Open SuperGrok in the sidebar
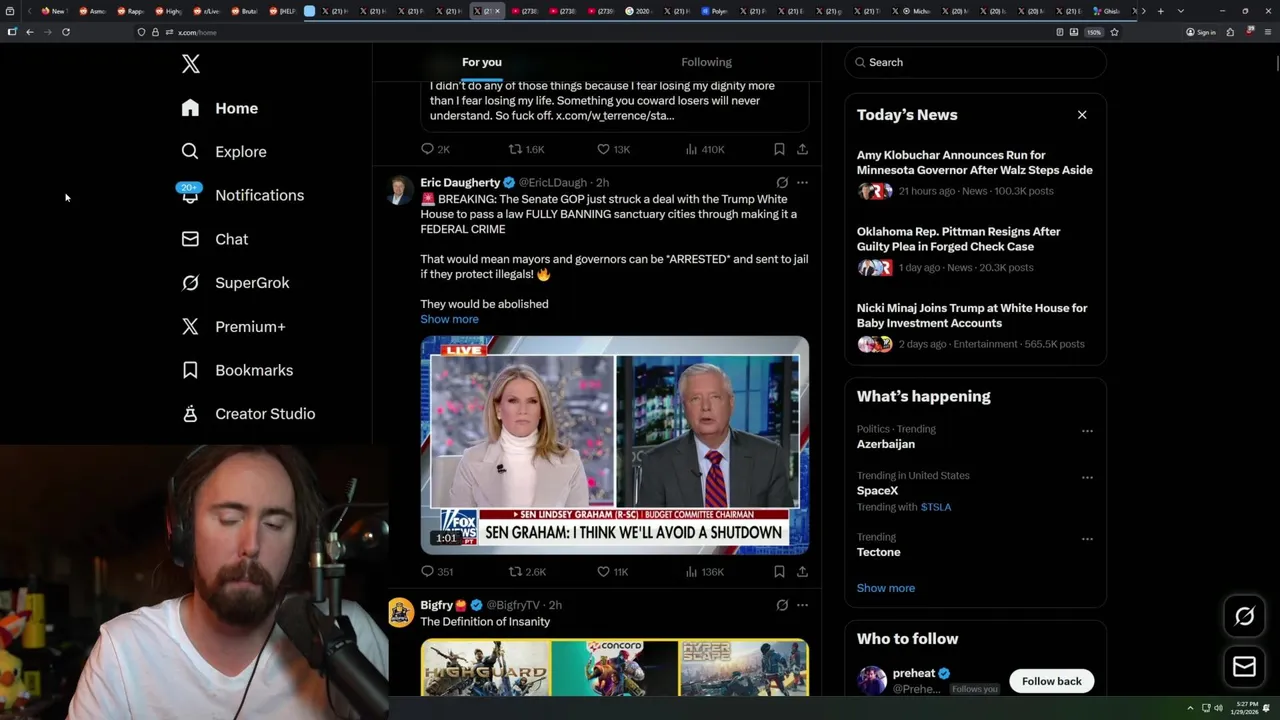This screenshot has height=720, width=1280. [x=235, y=283]
